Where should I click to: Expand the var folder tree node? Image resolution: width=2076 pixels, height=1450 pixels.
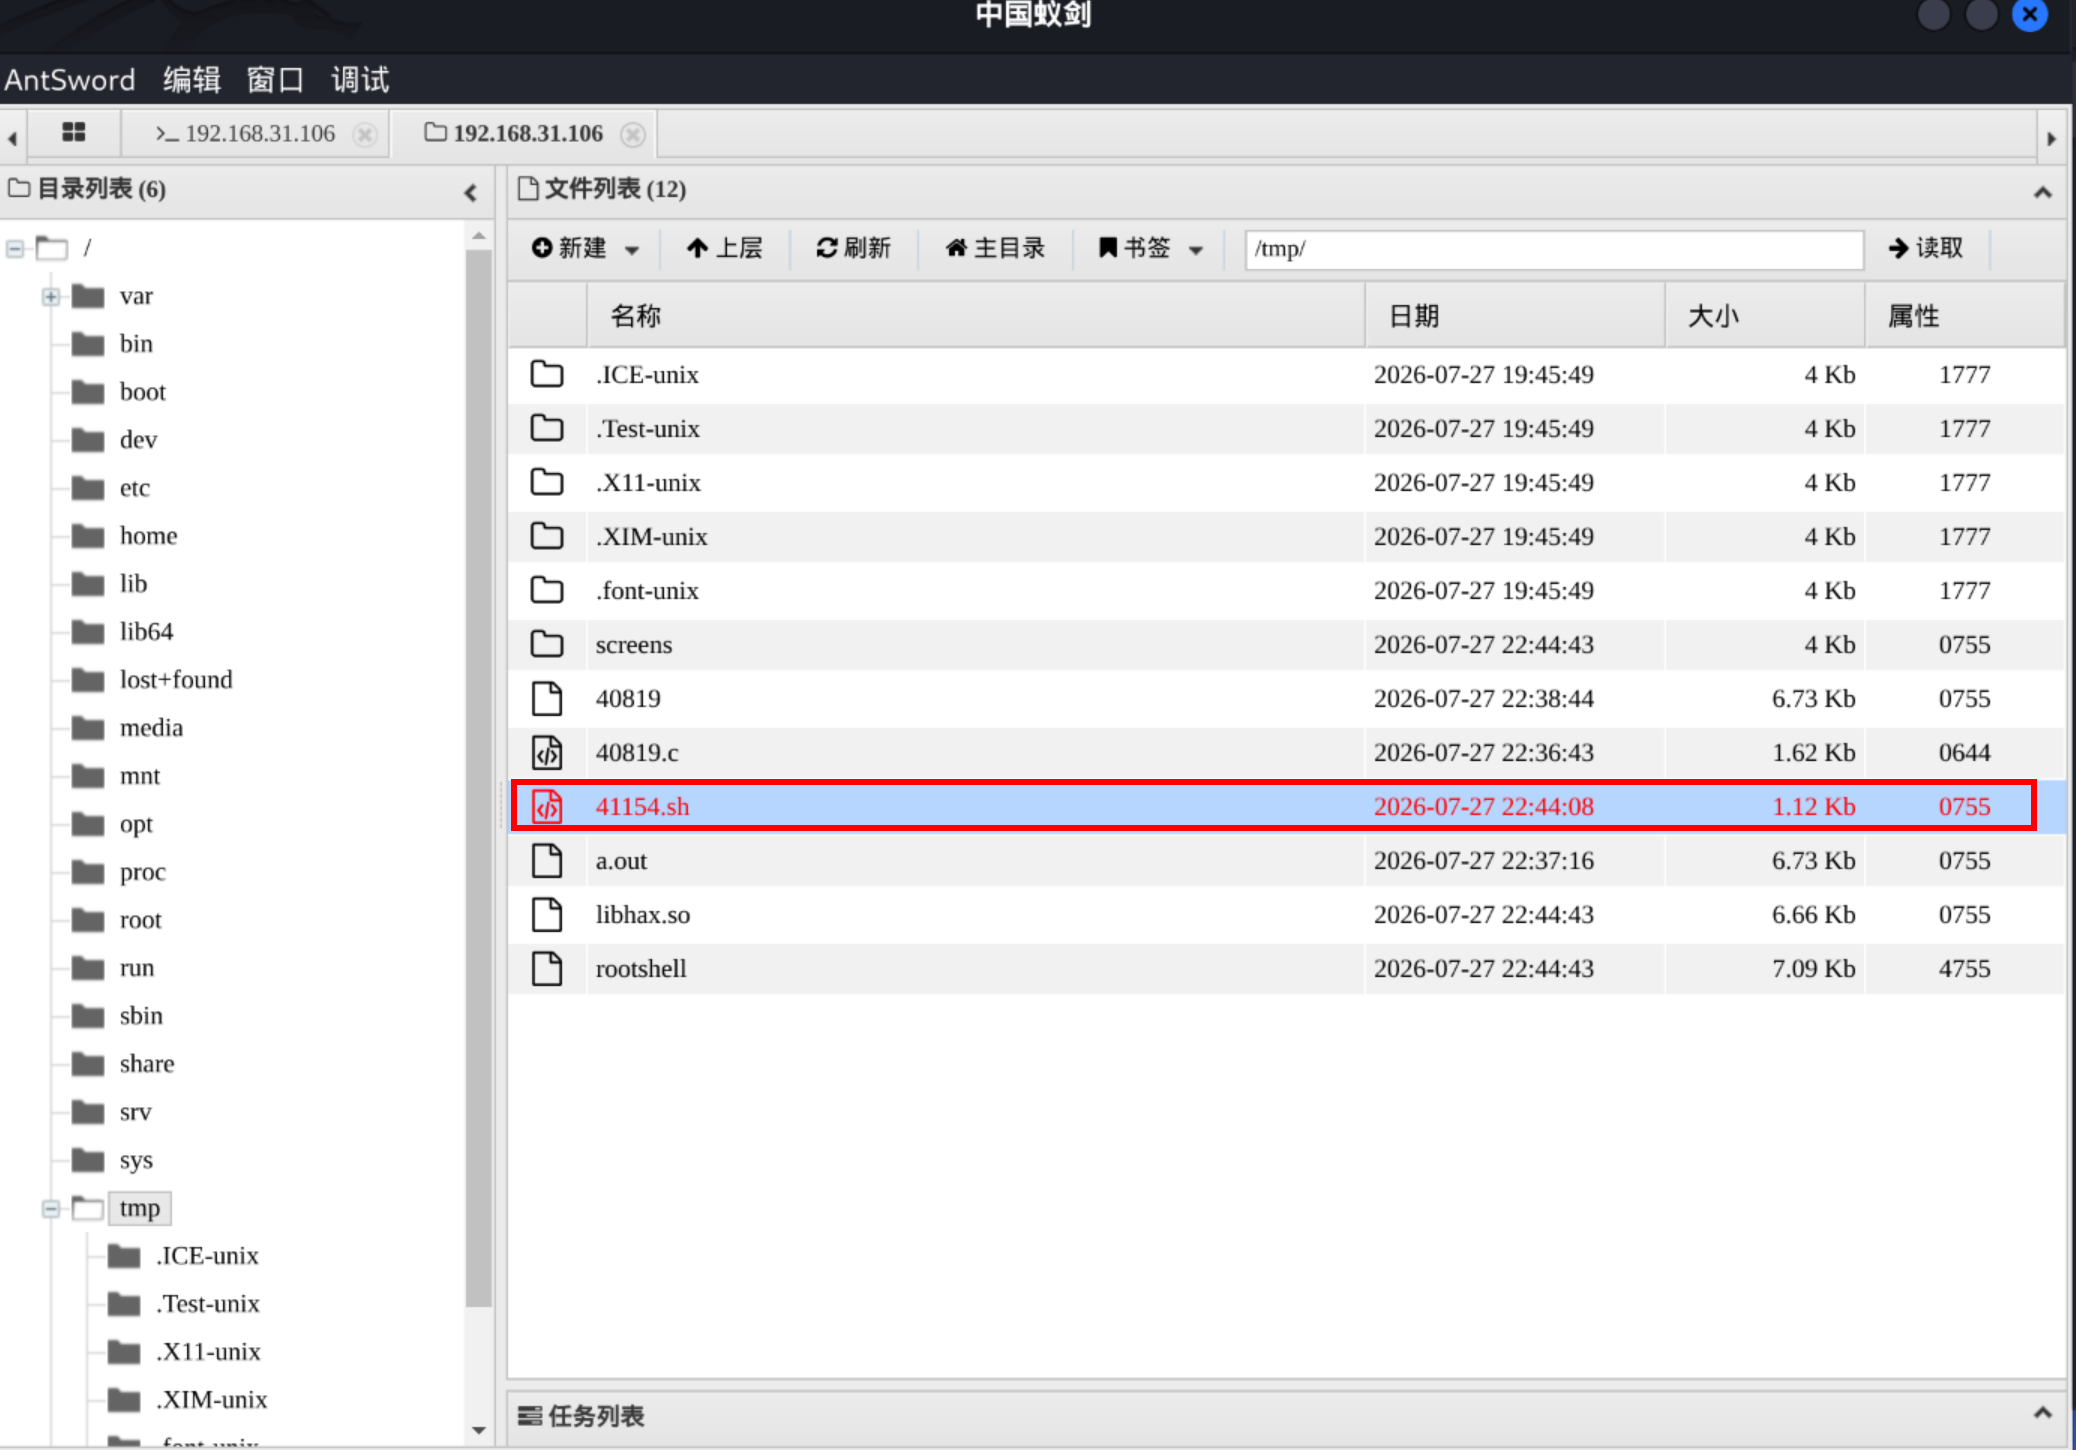[51, 296]
